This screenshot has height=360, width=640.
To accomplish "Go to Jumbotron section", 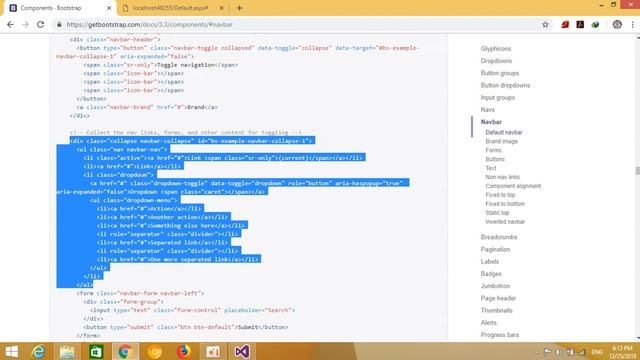I will coord(495,286).
